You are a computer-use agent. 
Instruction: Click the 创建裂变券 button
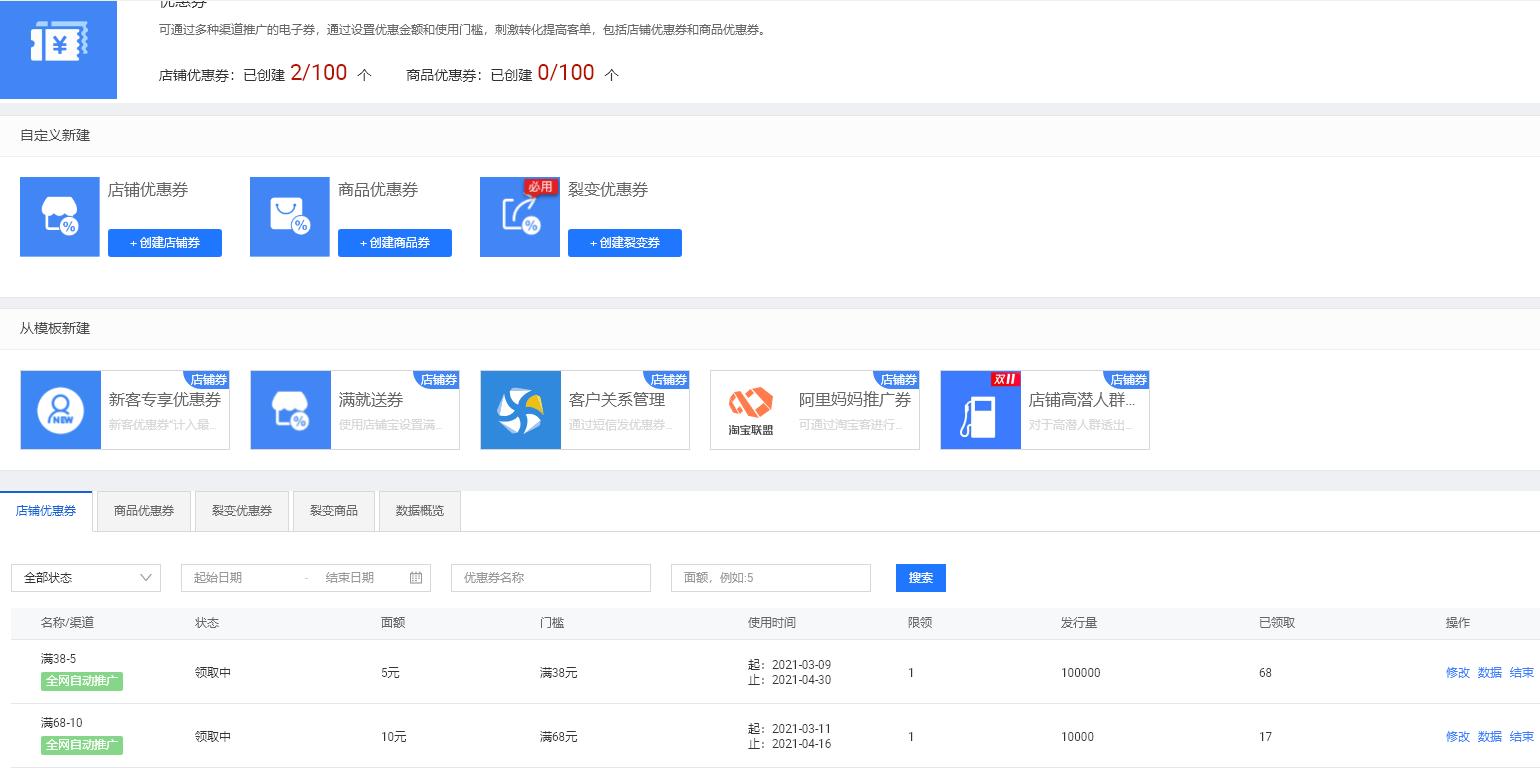[625, 242]
